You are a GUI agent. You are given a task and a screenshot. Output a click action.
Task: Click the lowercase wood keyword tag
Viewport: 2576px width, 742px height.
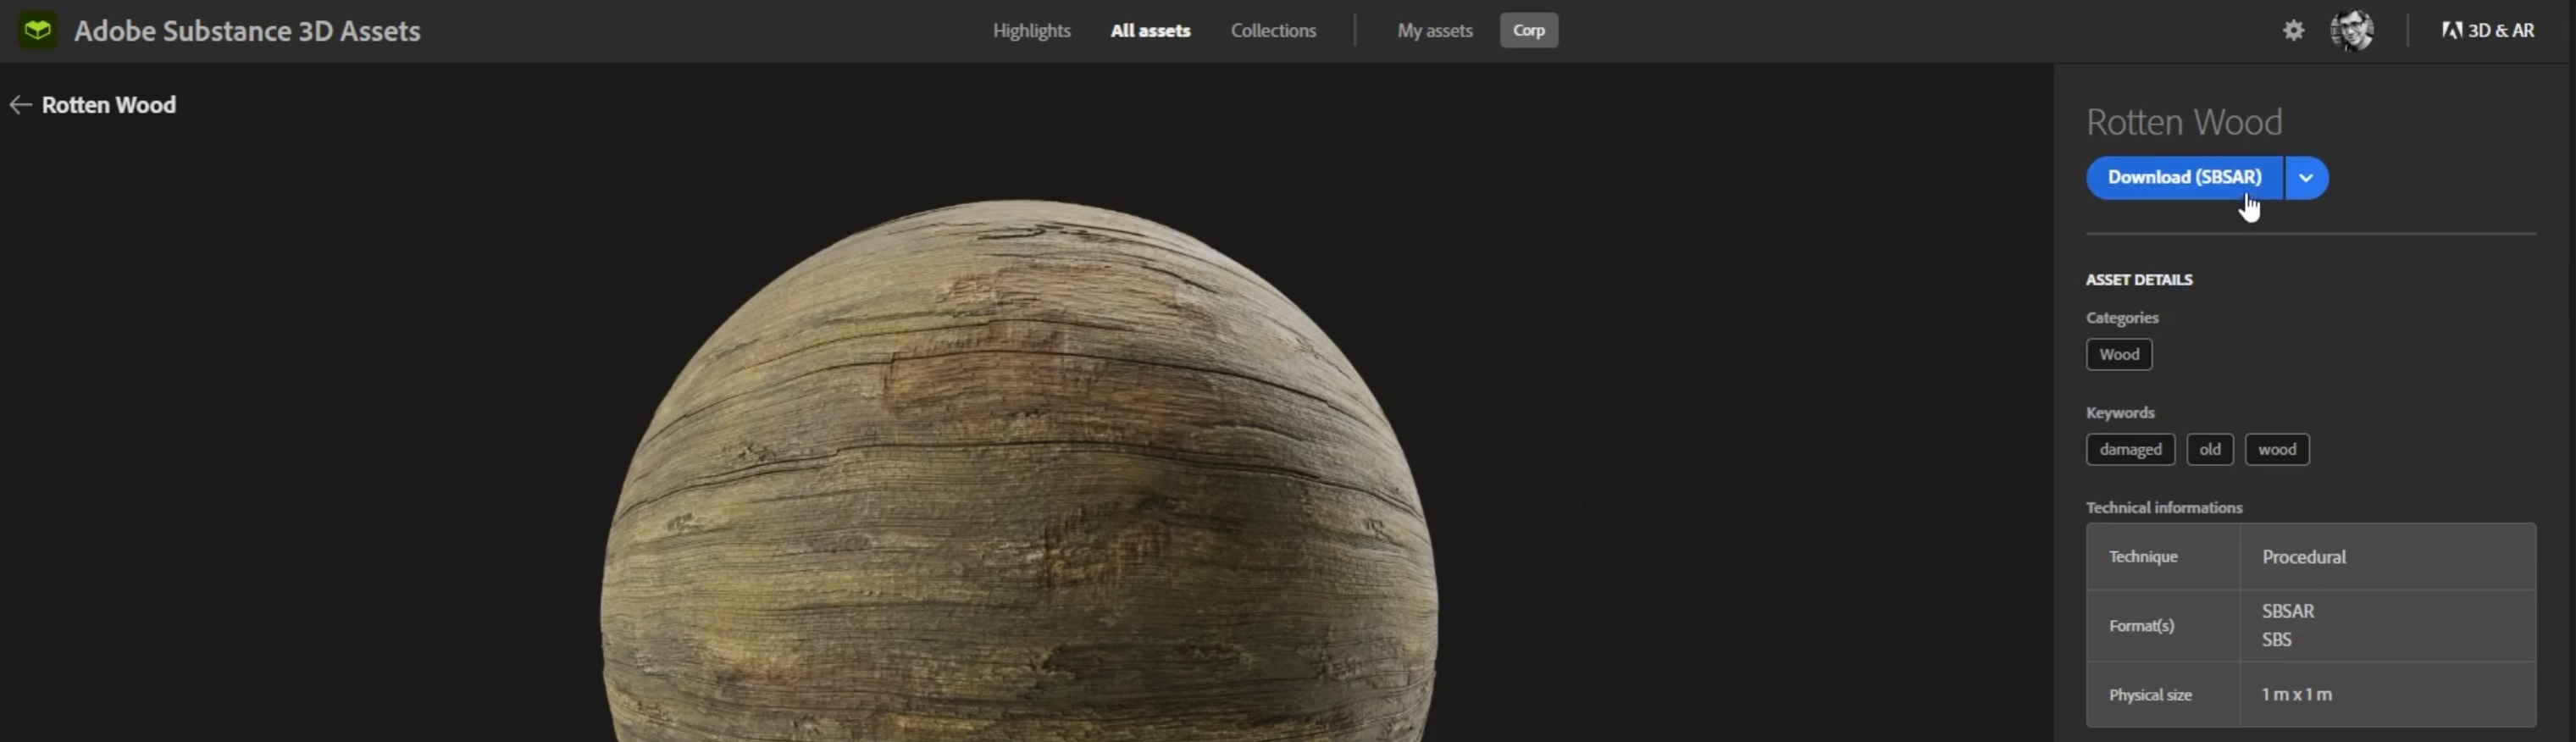2276,450
